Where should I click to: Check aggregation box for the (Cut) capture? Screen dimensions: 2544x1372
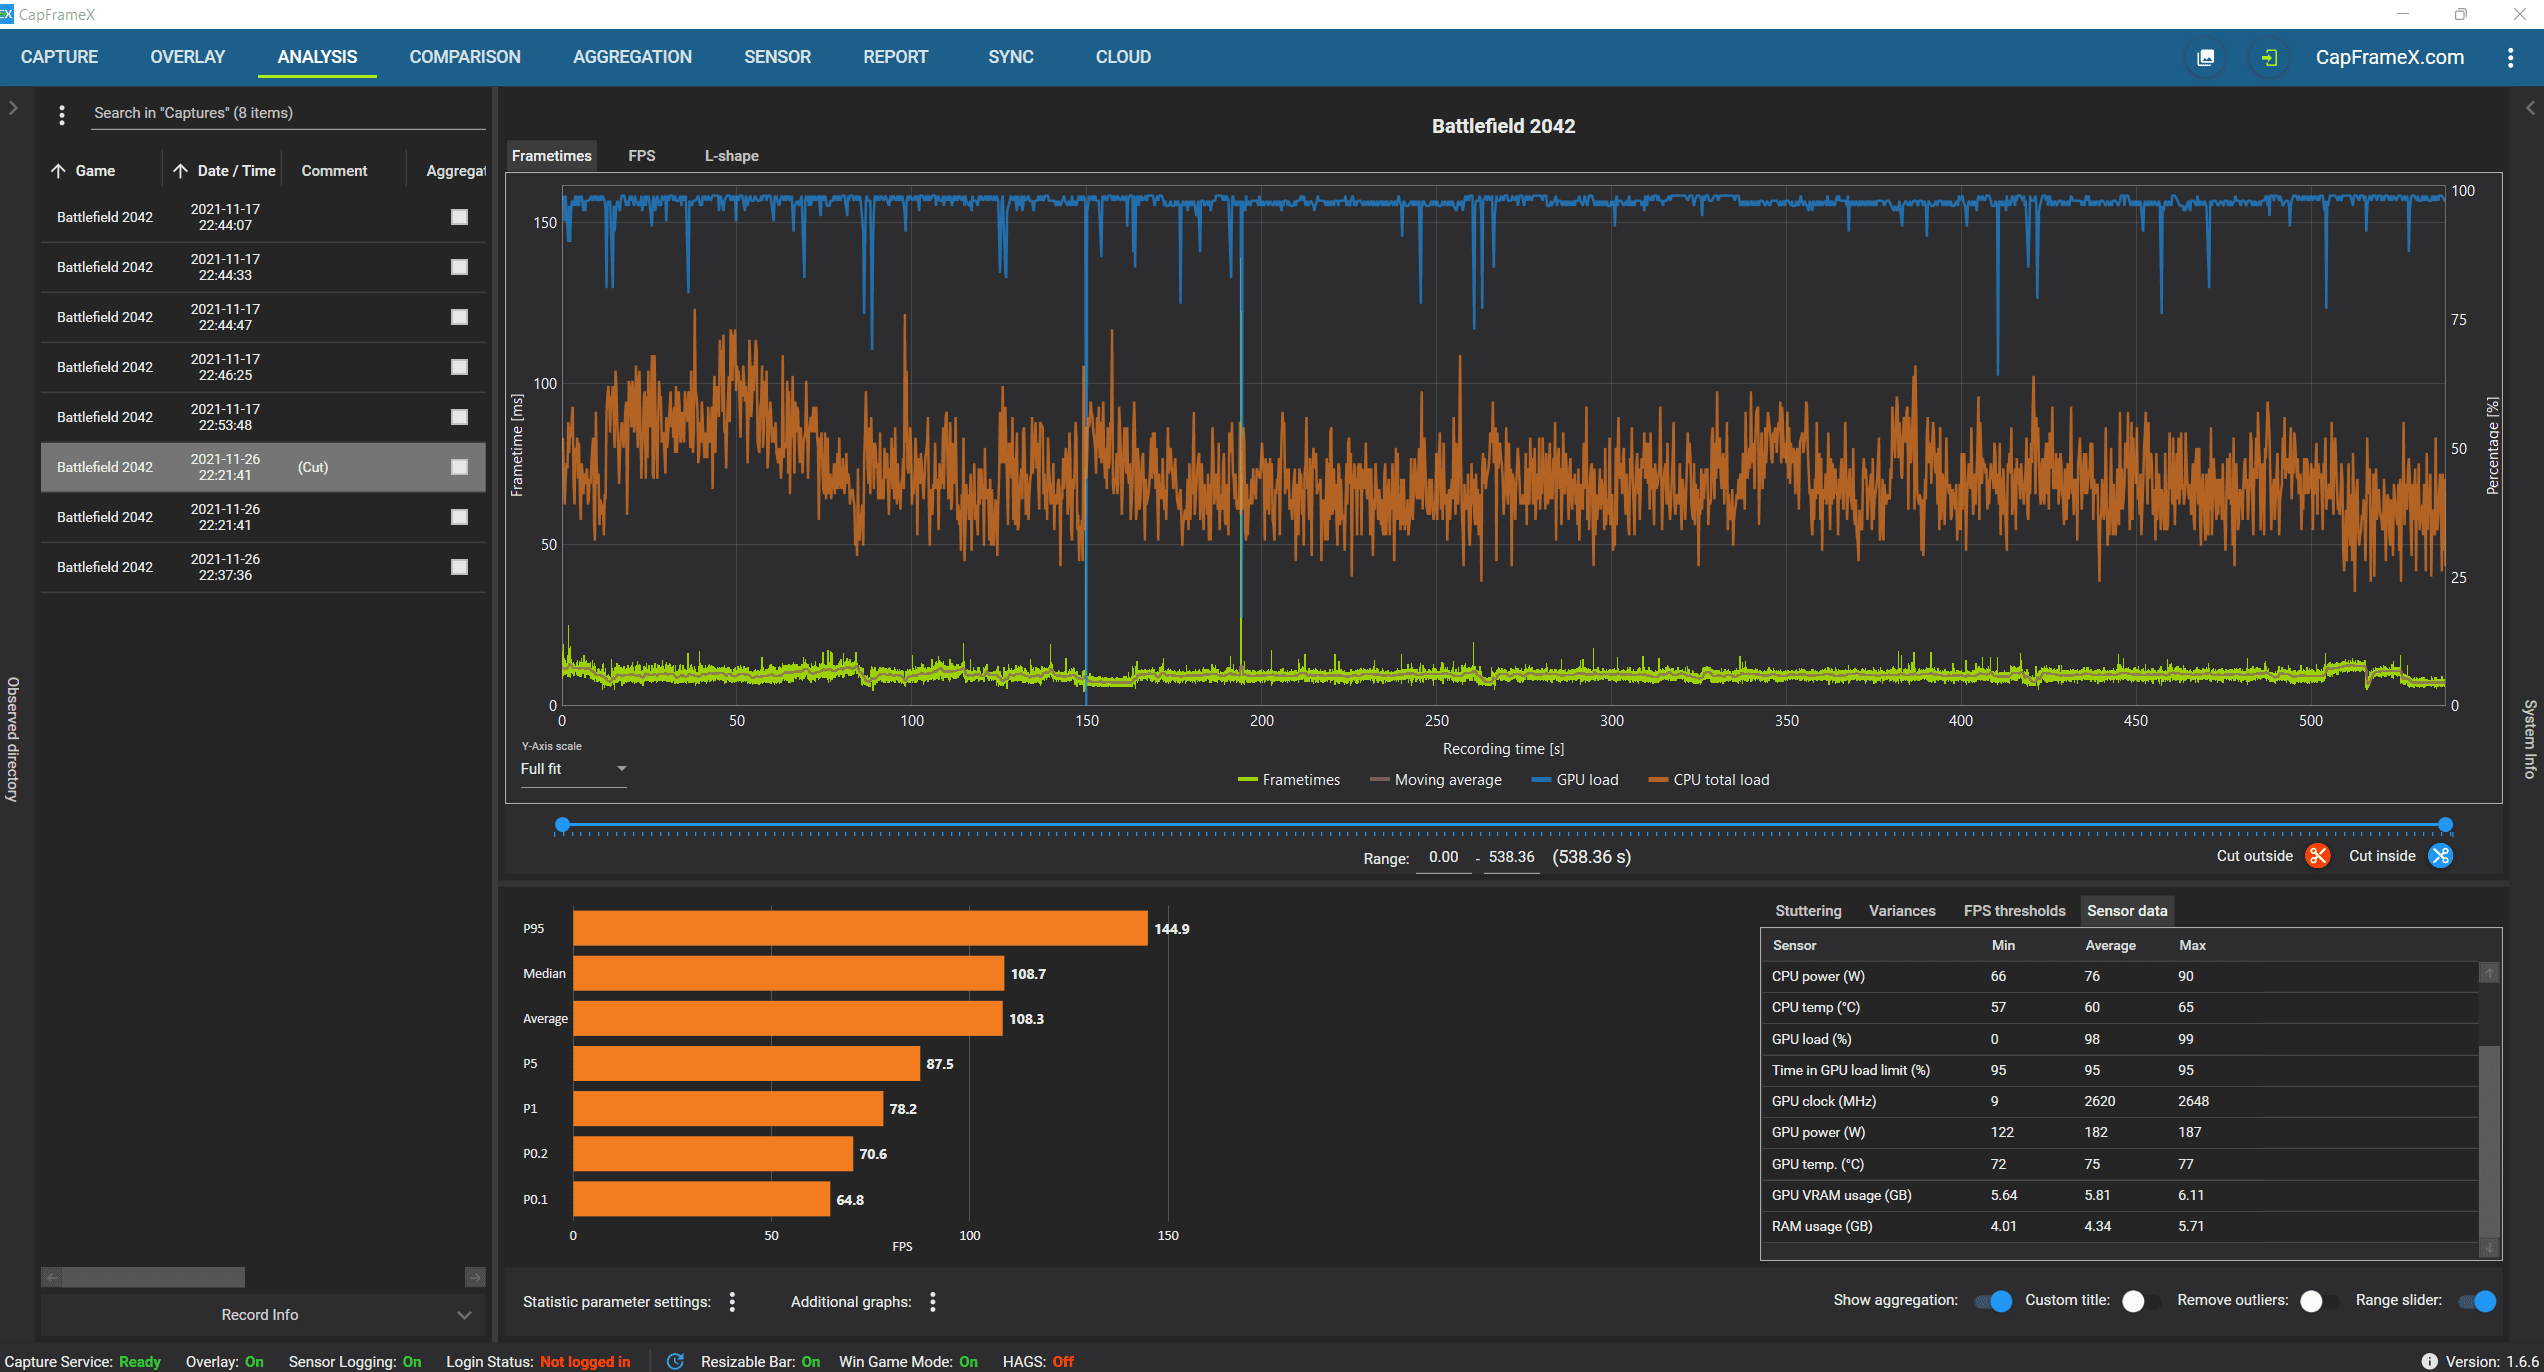pyautogui.click(x=459, y=467)
